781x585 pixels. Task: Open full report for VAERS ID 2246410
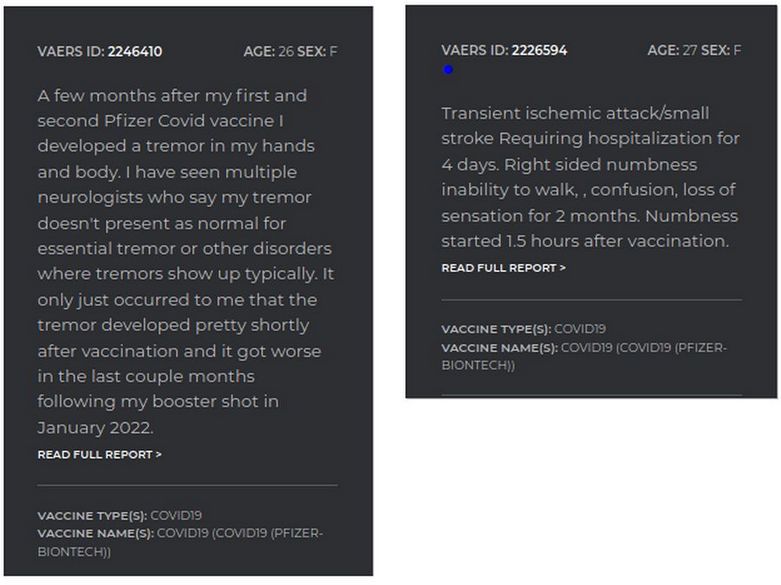coord(99,454)
